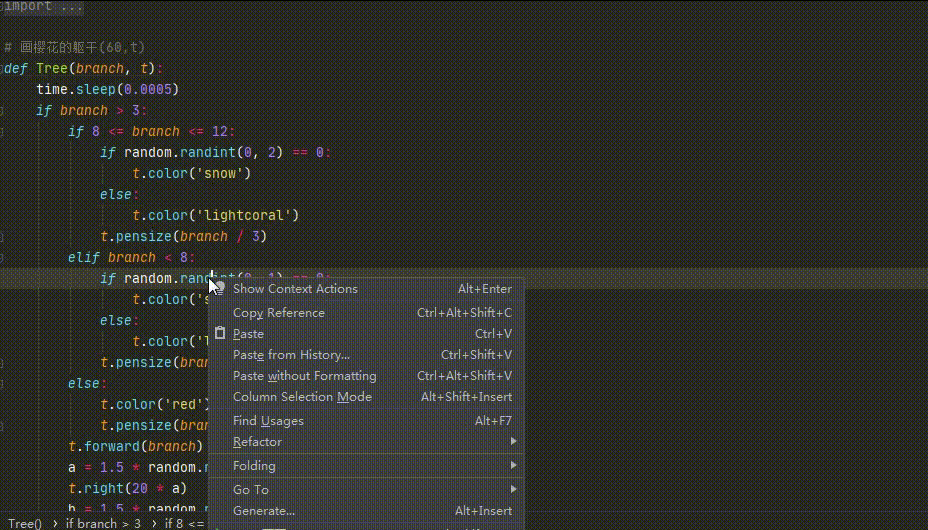Select Paste without Formatting
This screenshot has height=530, width=928.
(x=304, y=376)
